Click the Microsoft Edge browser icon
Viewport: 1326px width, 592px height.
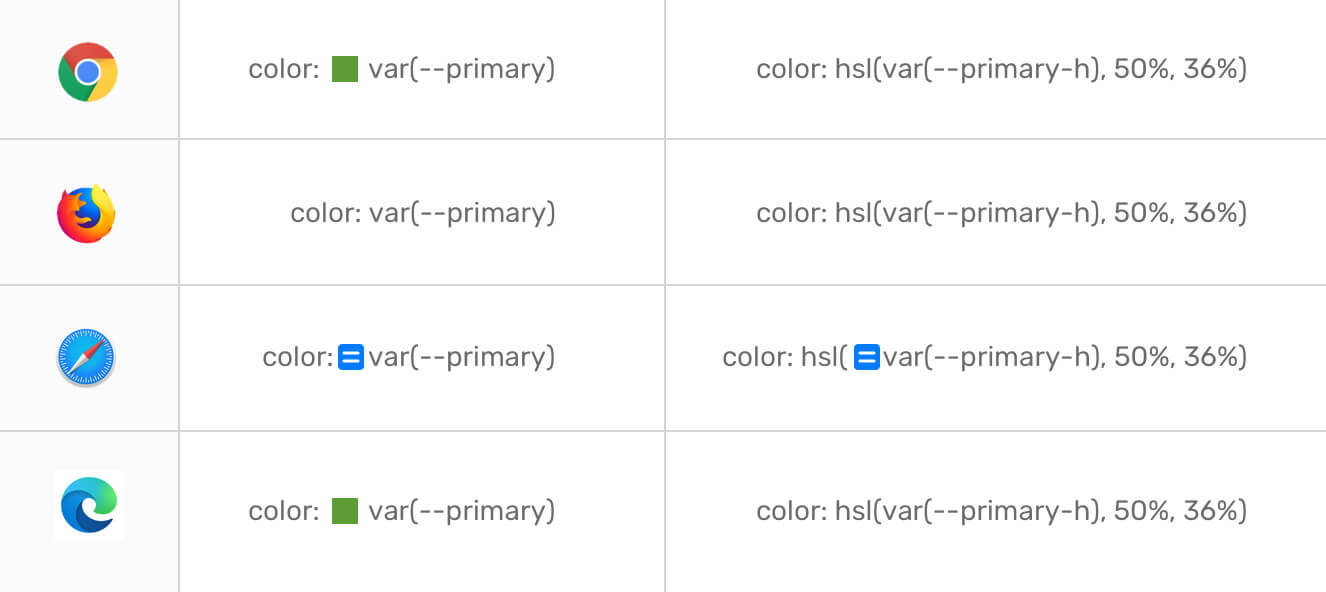tap(88, 505)
